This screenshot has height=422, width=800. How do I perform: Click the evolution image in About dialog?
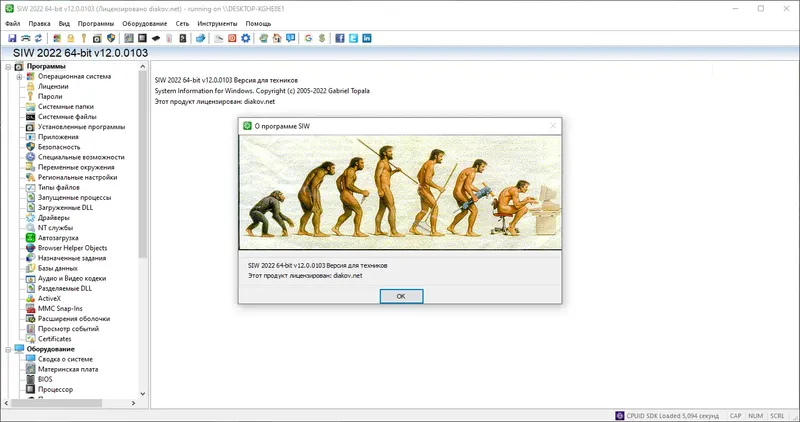(x=400, y=192)
